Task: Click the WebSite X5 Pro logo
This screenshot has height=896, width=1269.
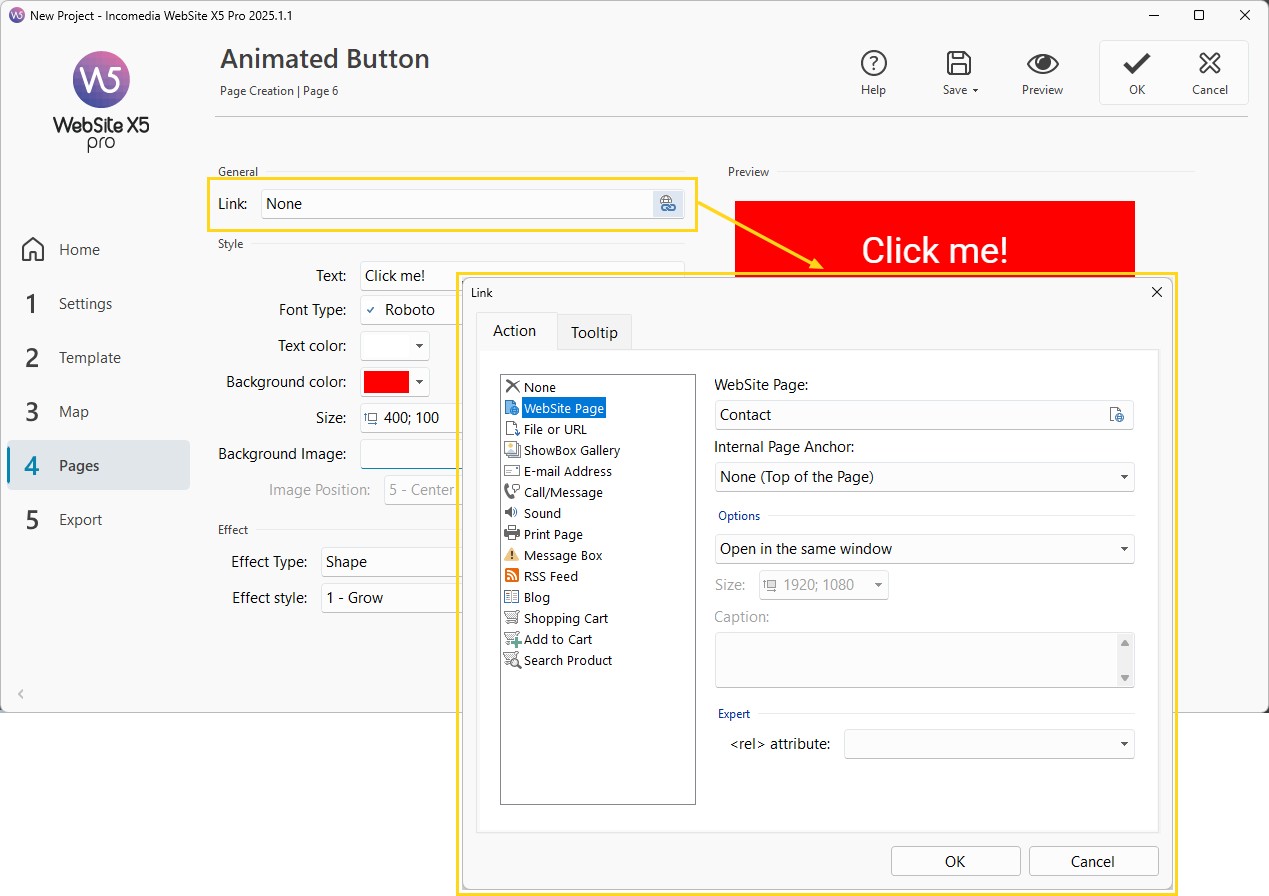Action: point(101,101)
